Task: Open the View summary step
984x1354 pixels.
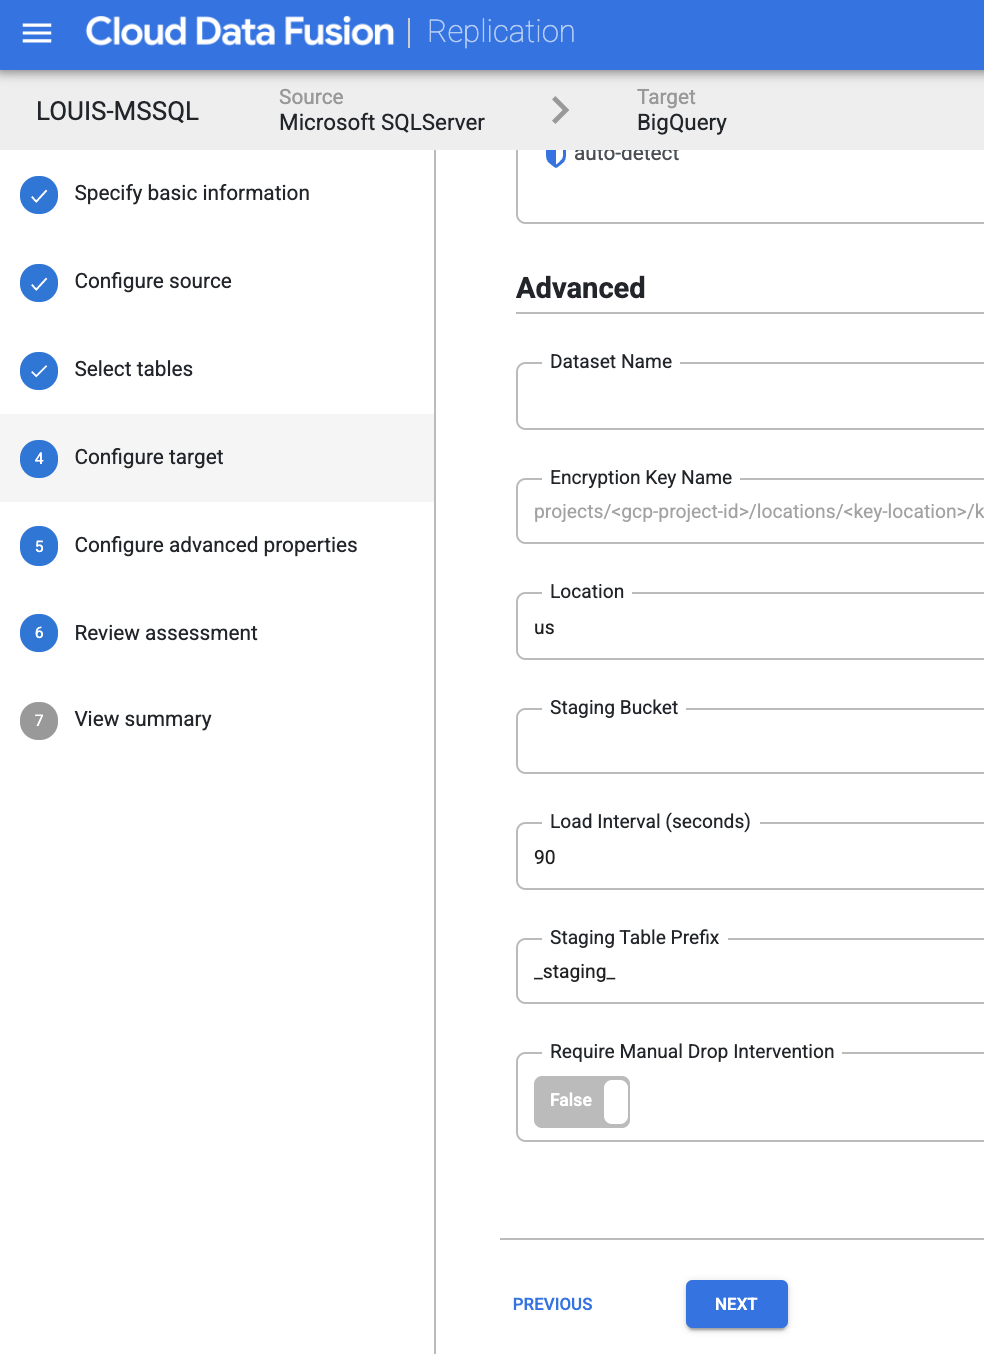Action: click(x=143, y=719)
